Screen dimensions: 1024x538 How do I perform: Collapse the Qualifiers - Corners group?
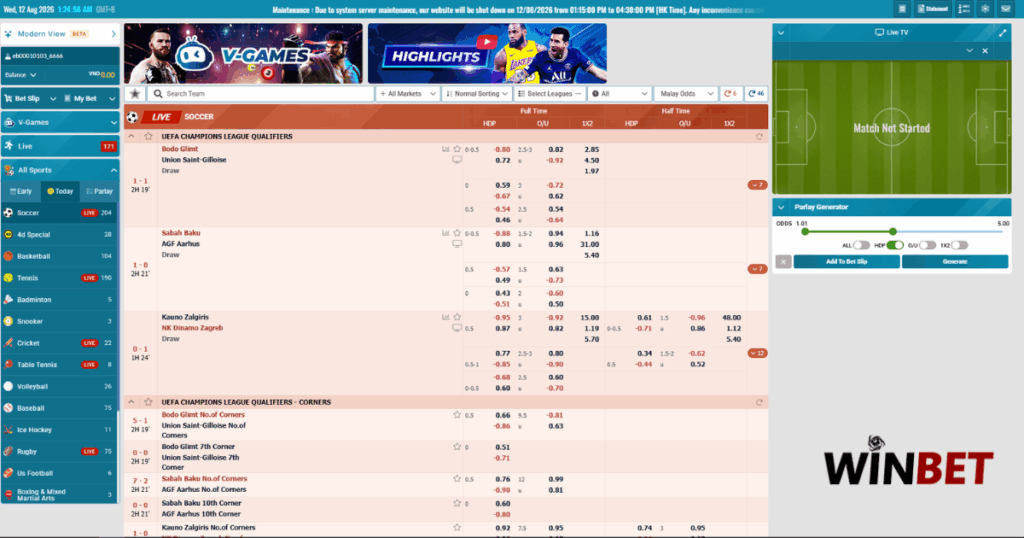click(x=131, y=402)
